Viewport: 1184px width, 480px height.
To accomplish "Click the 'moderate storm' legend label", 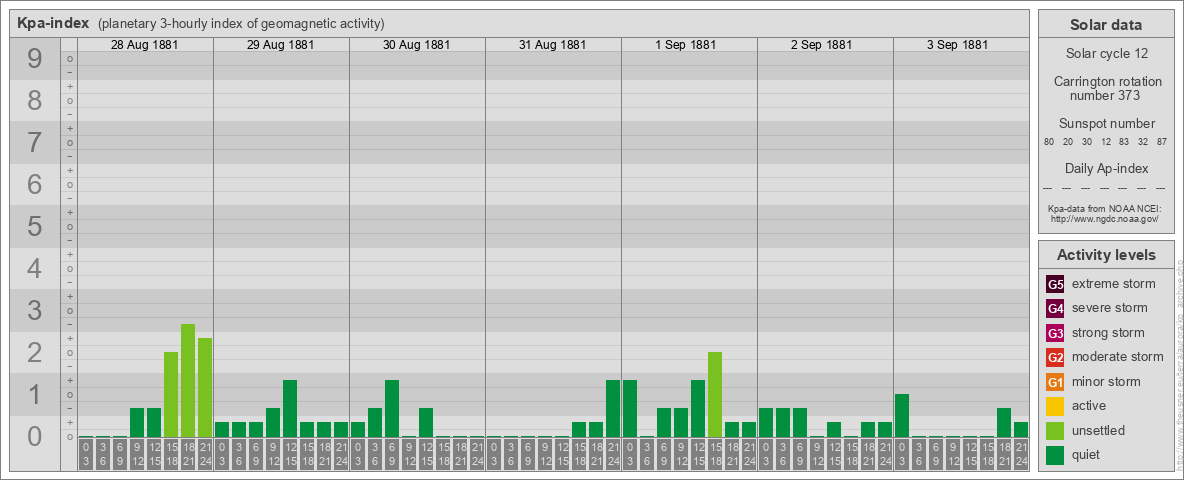I will coord(1118,357).
